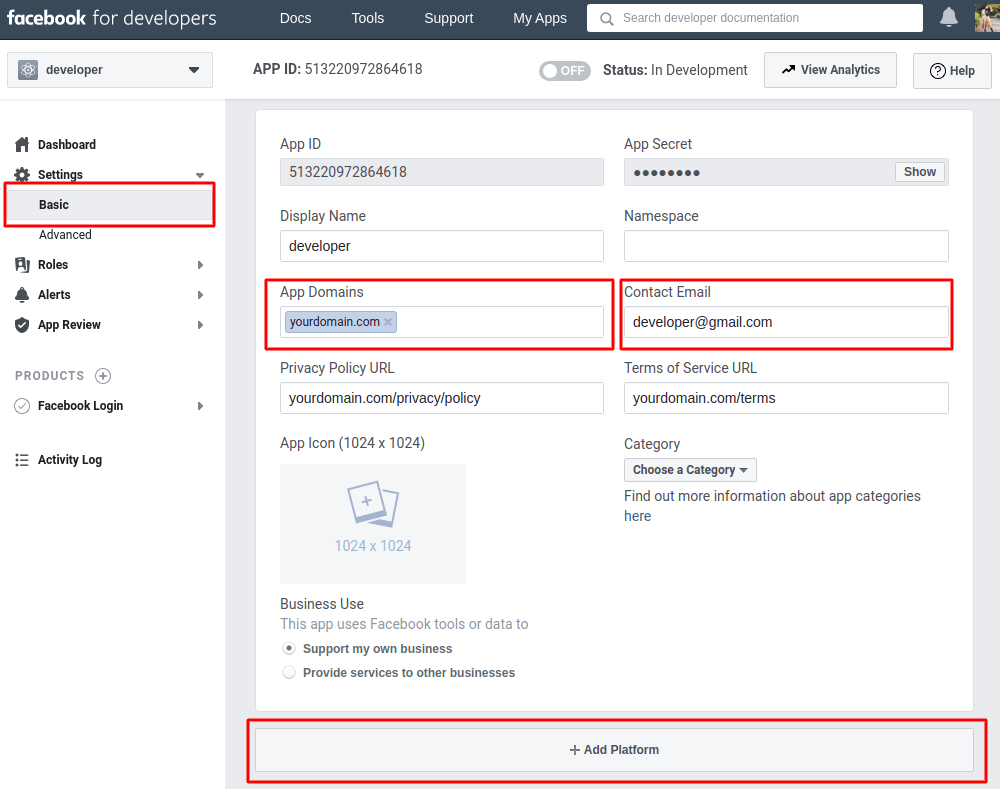
Task: Remove yourdomain.com tag with x icon
Action: tap(388, 322)
